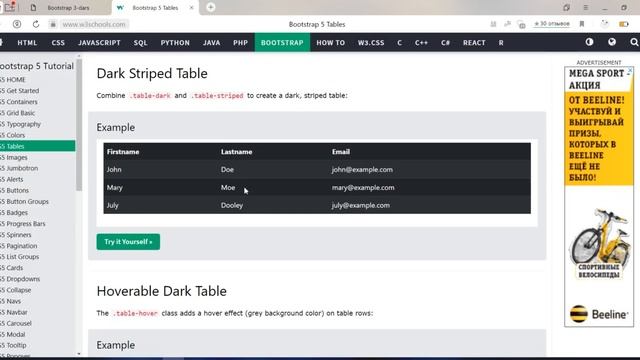This screenshot has width=640, height=360.
Task: Open the PHP tutorial menu
Action: (x=240, y=42)
